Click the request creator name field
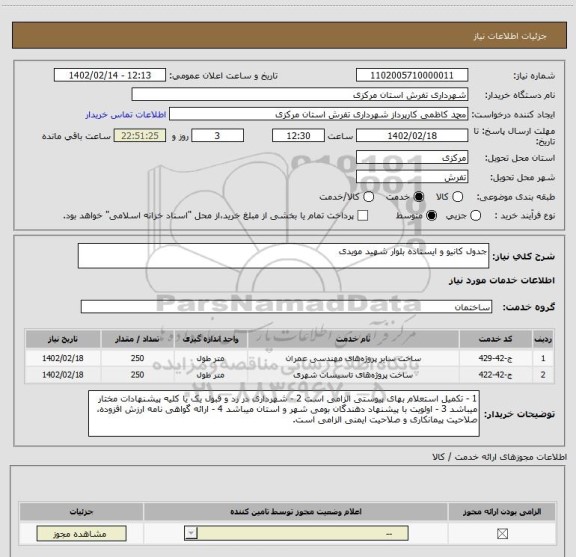576x557 pixels. pyautogui.click(x=318, y=114)
